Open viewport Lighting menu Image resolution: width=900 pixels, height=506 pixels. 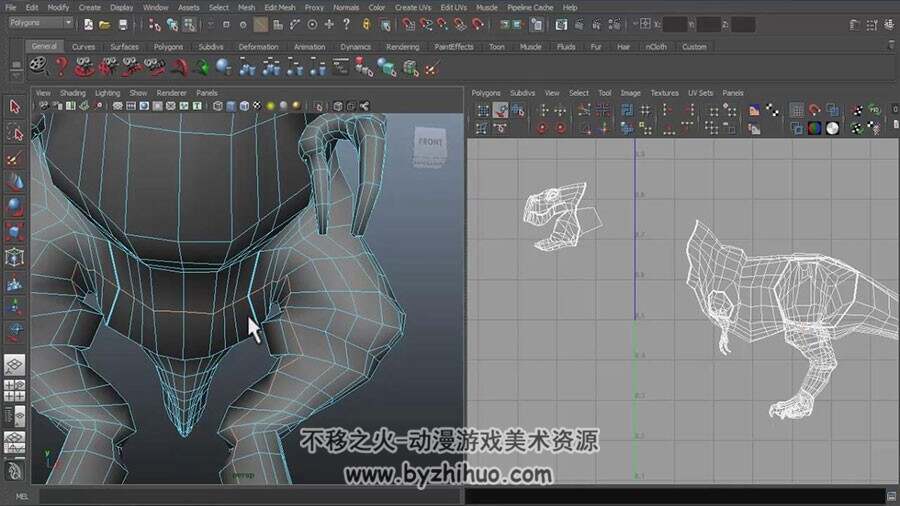click(x=107, y=93)
